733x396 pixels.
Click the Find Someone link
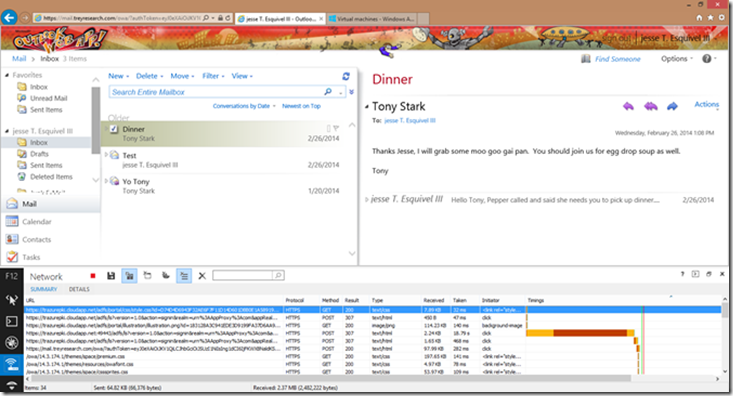click(618, 59)
